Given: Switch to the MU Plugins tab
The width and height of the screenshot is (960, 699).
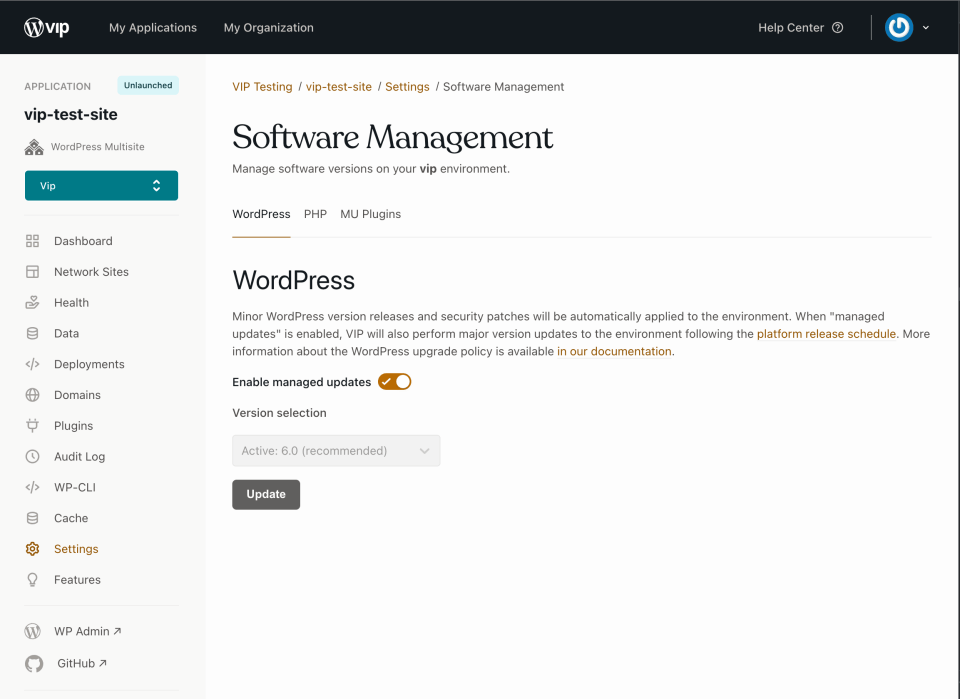Looking at the screenshot, I should click(x=370, y=214).
